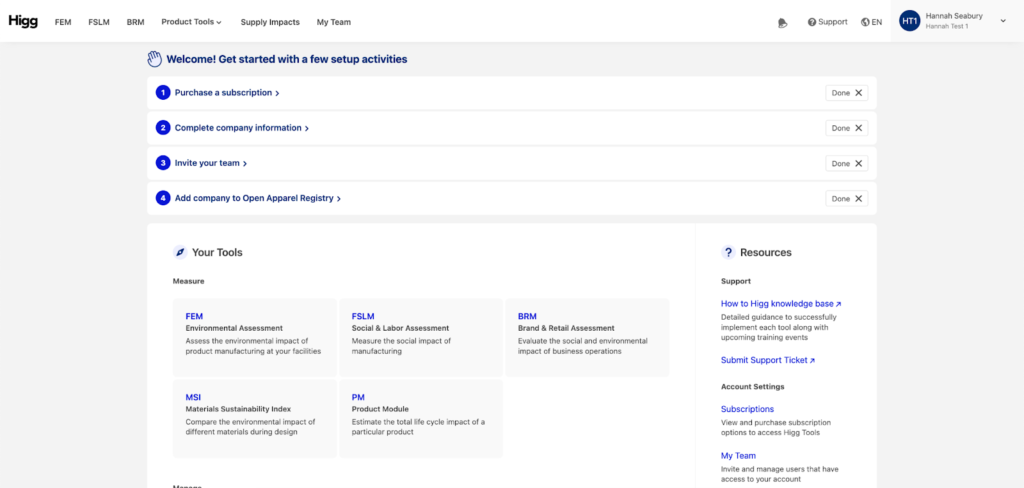Image resolution: width=1024 pixels, height=488 pixels.
Task: Expand the user account menu chevron
Action: (x=1003, y=21)
